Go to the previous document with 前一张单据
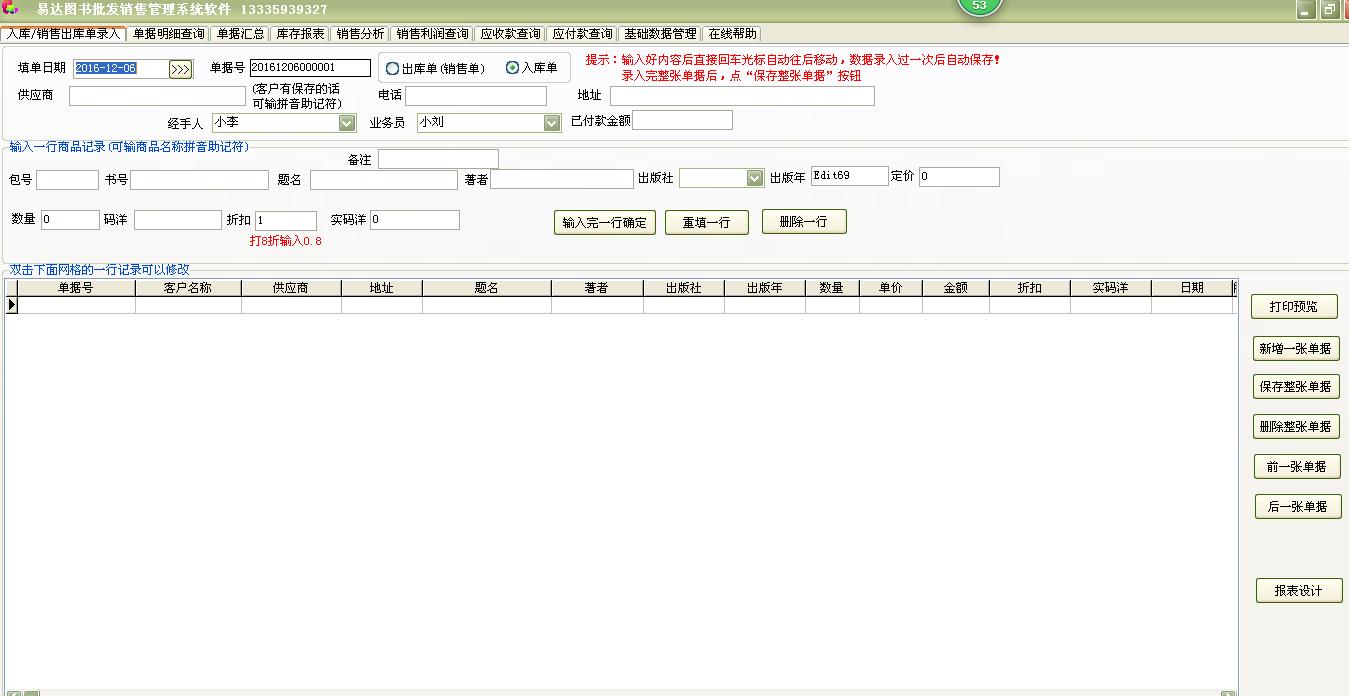Viewport: 1349px width, 696px height. click(1297, 466)
